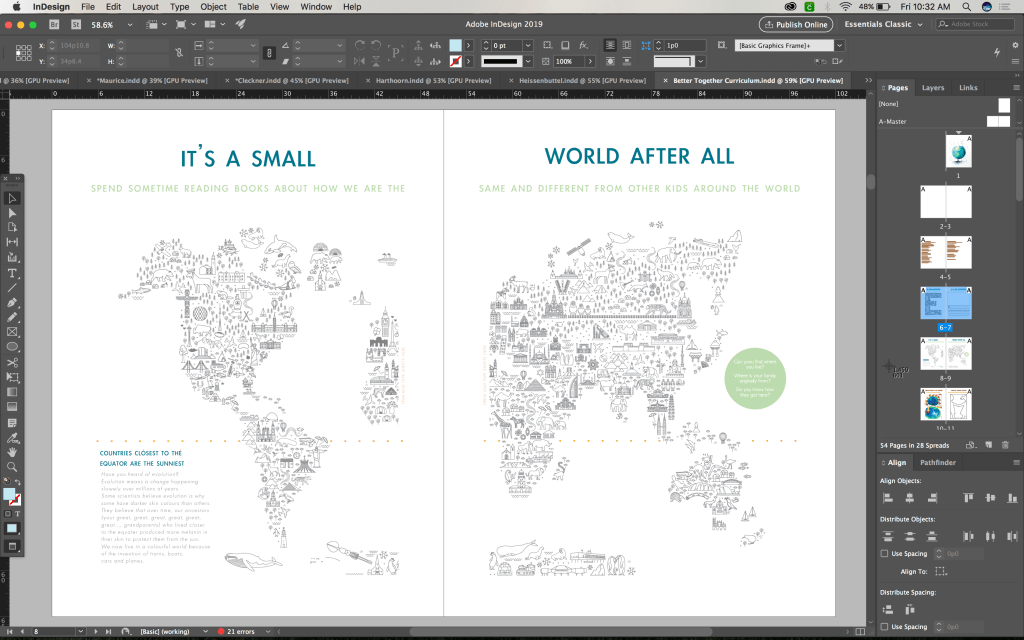
Task: Switch to the Layers panel tab
Action: click(x=932, y=88)
